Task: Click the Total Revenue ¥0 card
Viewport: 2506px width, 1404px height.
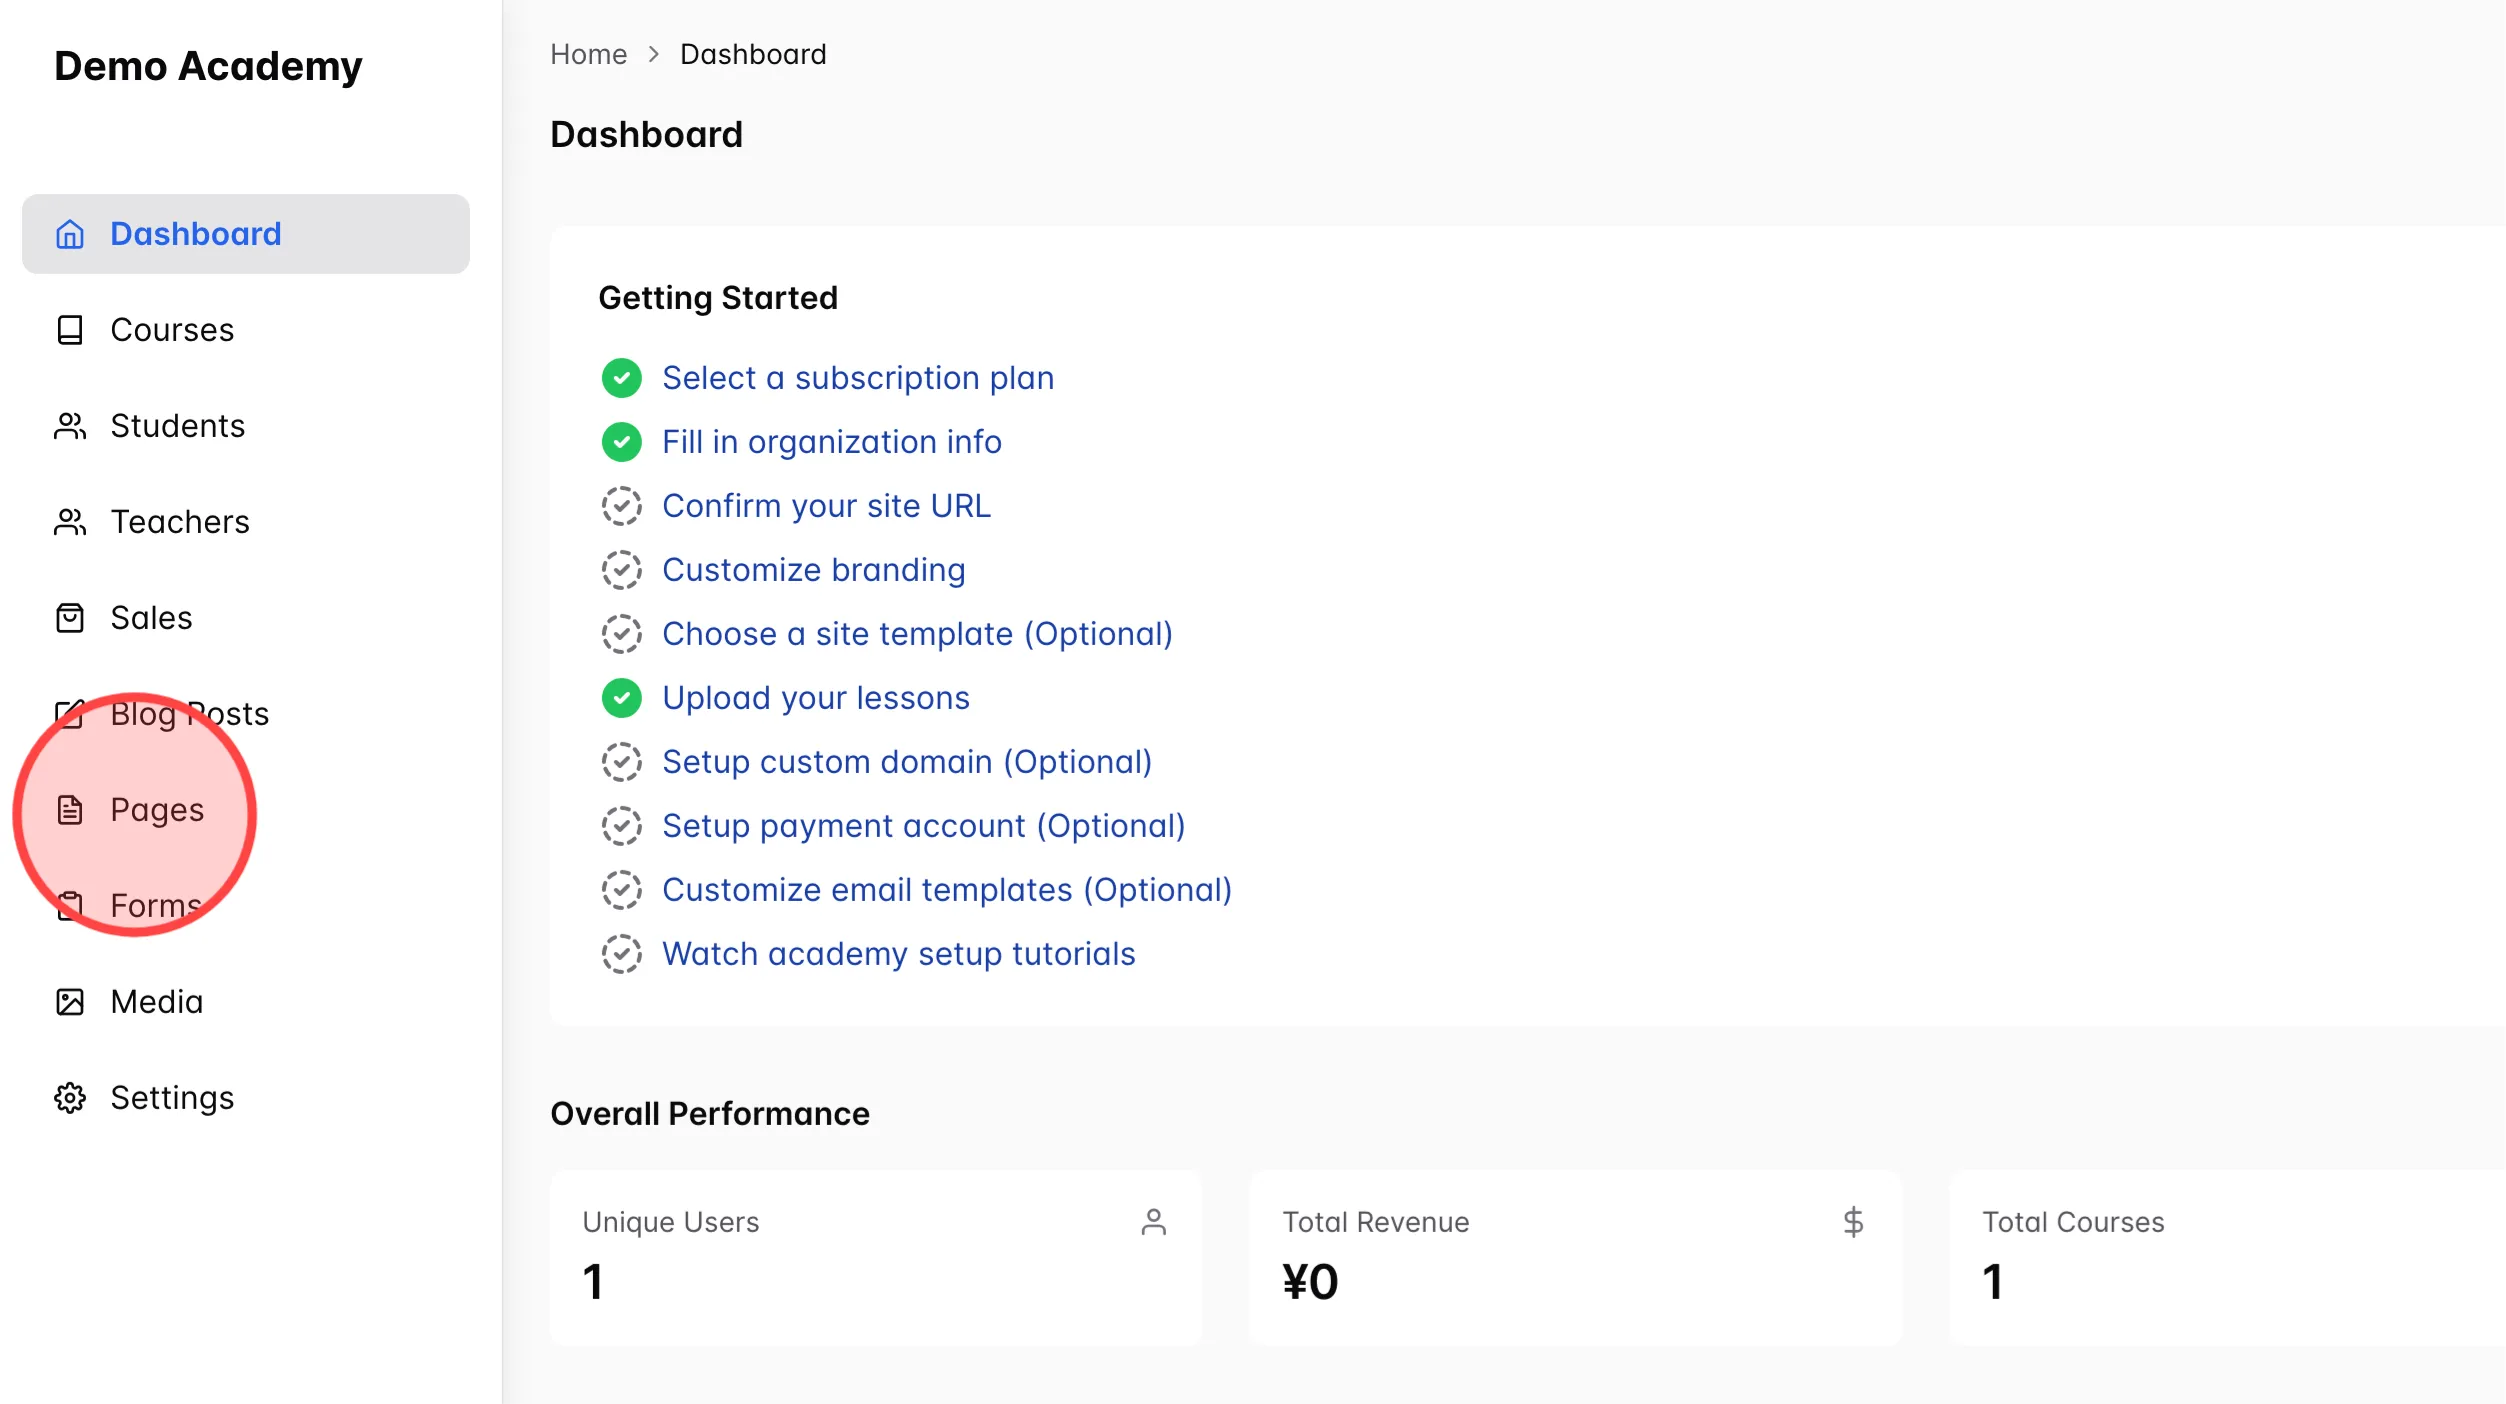Action: coord(1575,1258)
